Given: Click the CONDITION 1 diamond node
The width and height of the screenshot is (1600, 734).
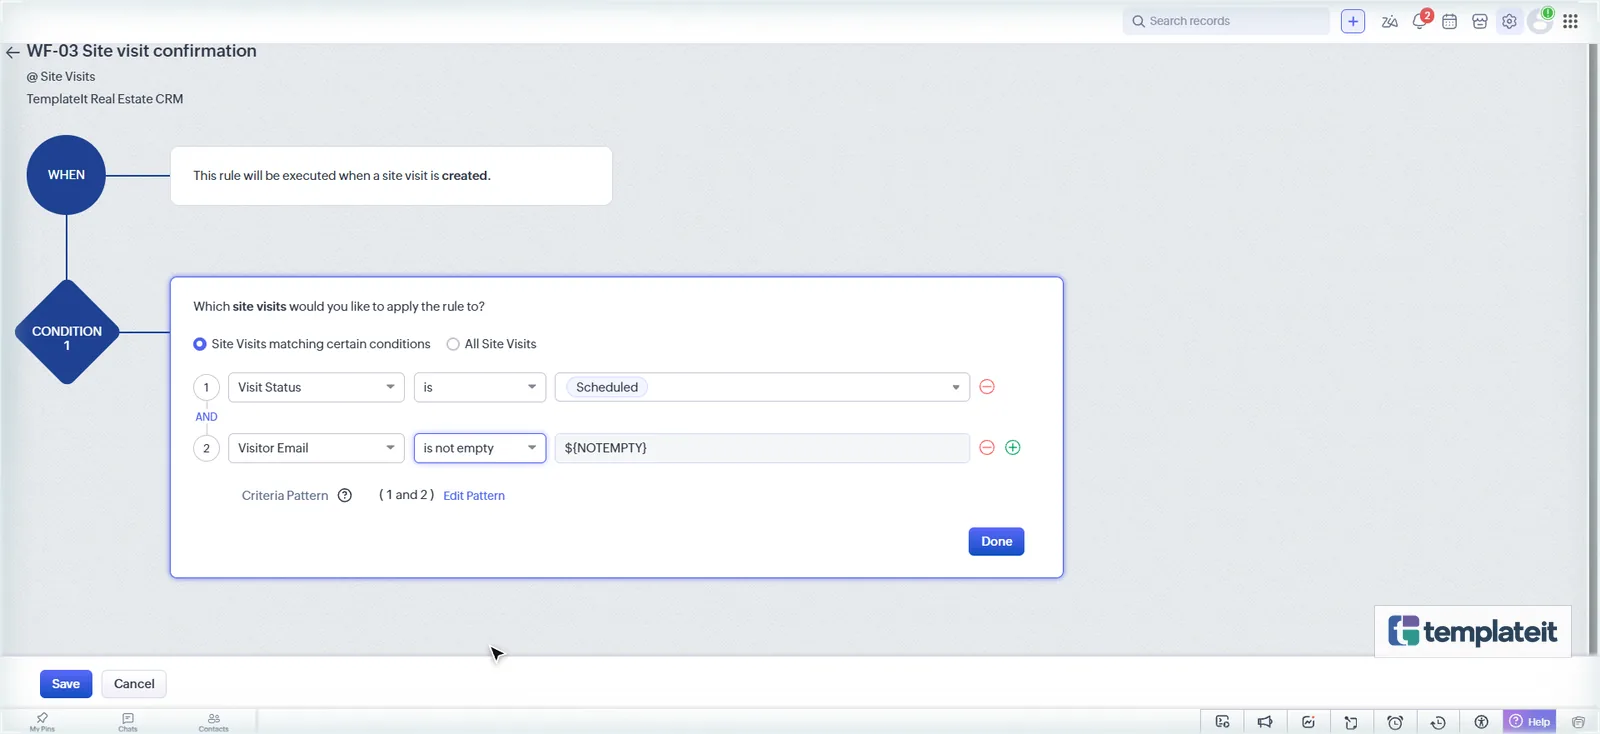Looking at the screenshot, I should coord(67,332).
